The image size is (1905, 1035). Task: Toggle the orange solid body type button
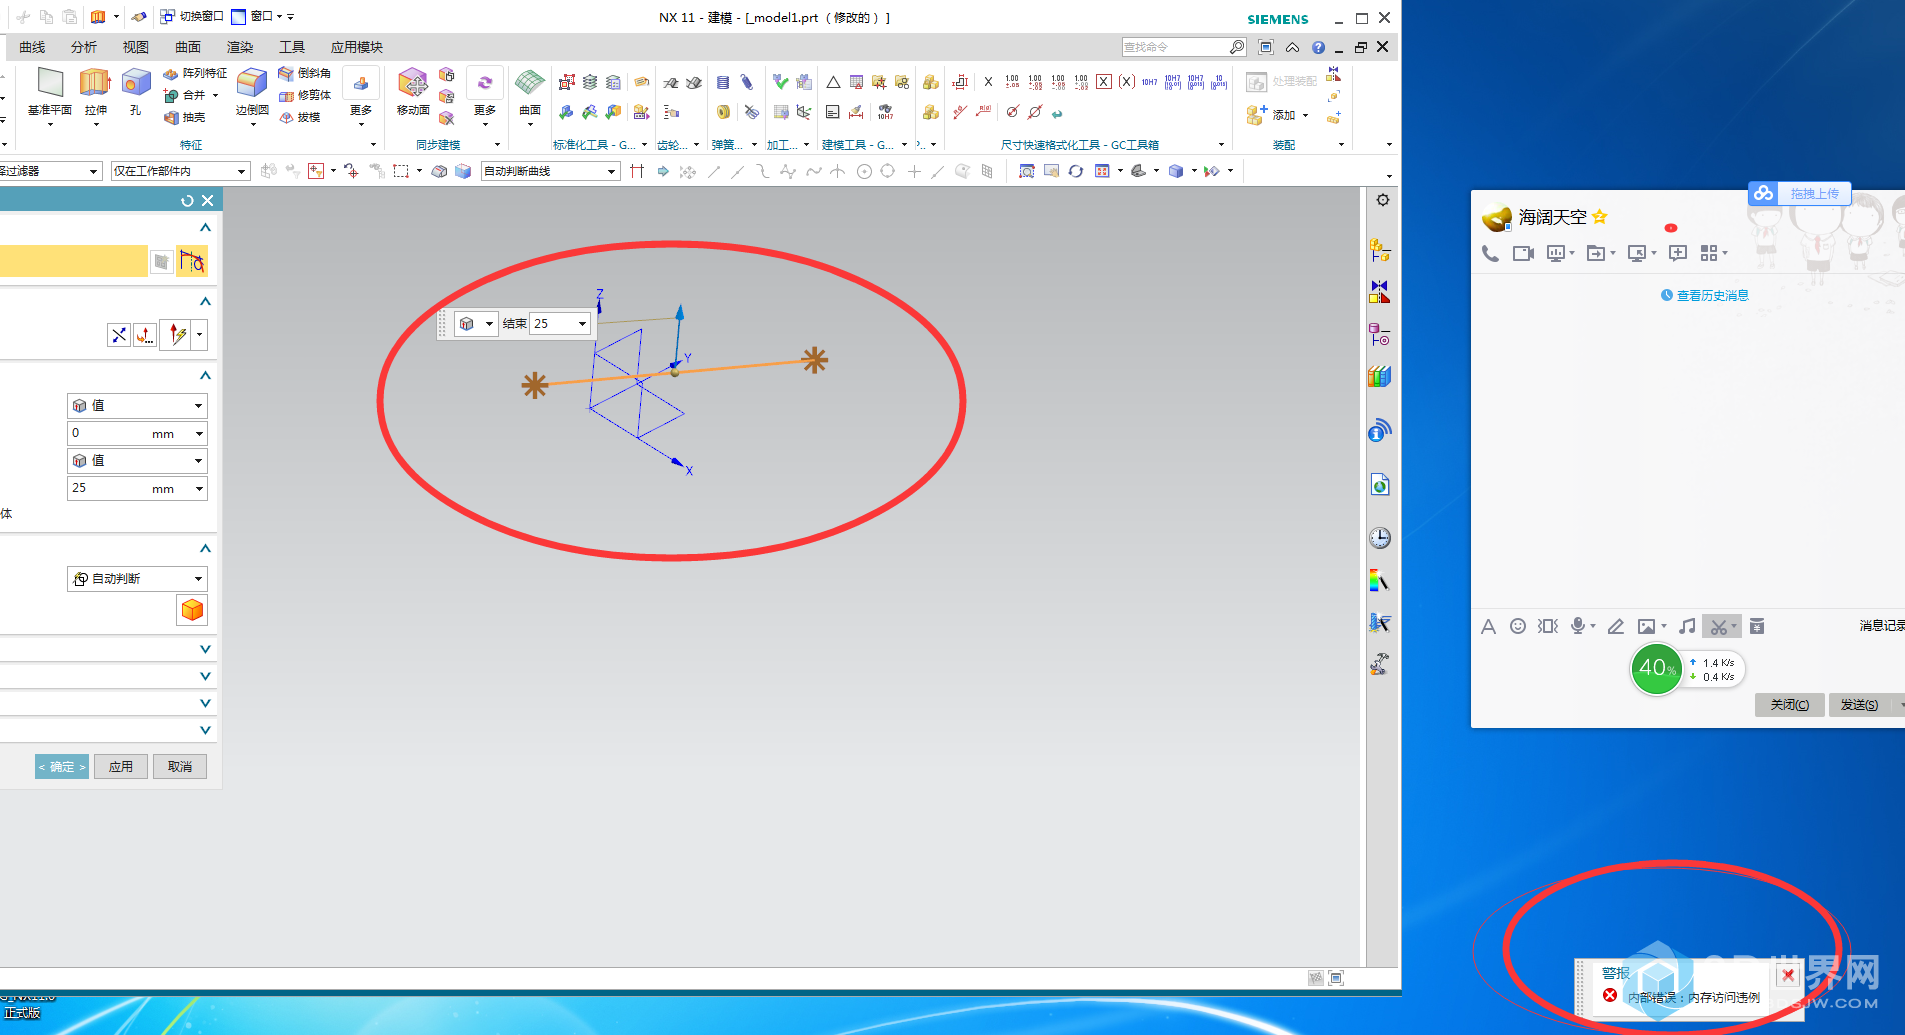tap(192, 610)
